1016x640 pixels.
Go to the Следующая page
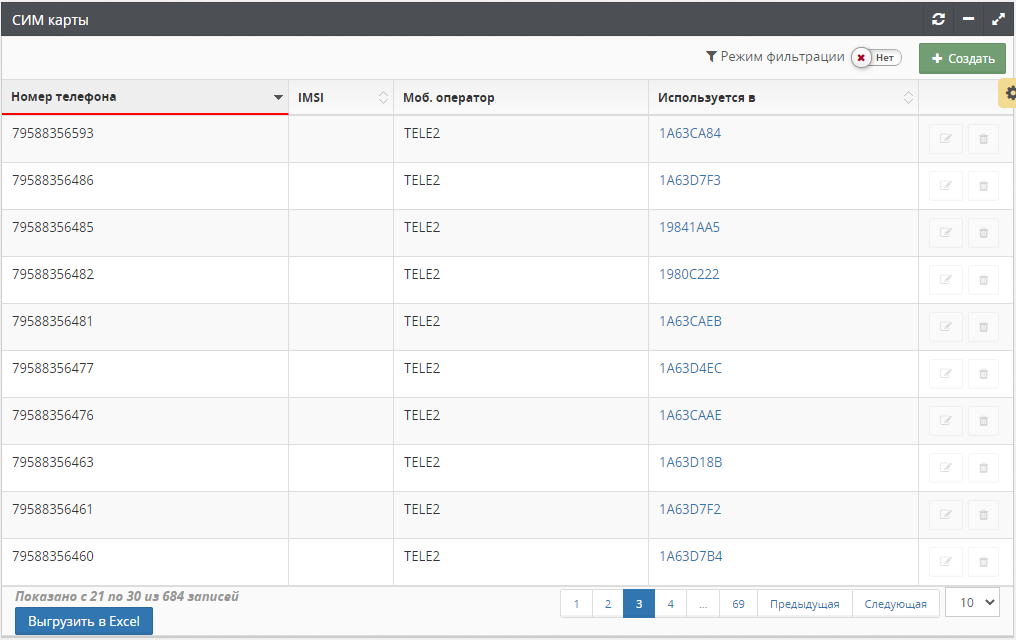(895, 604)
